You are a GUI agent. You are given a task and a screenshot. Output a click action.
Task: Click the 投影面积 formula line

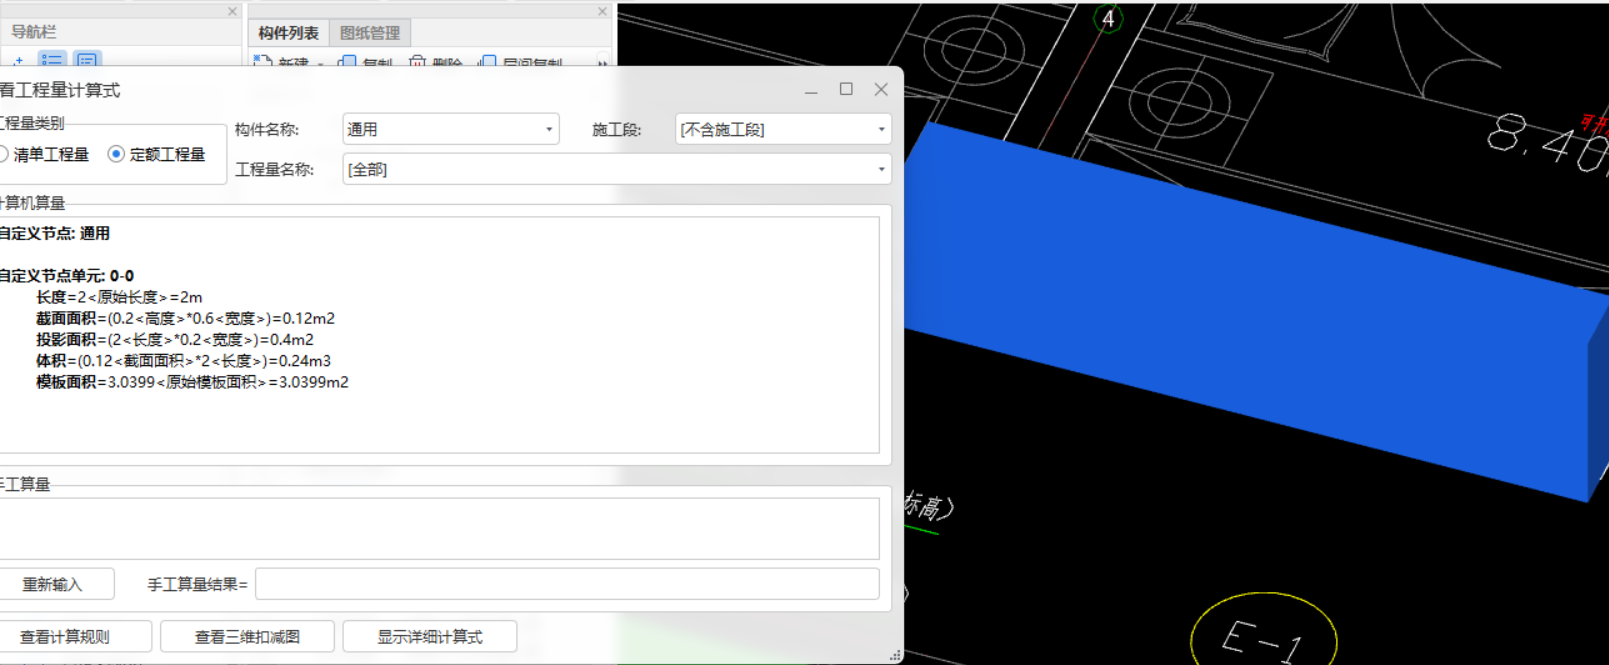click(x=175, y=339)
